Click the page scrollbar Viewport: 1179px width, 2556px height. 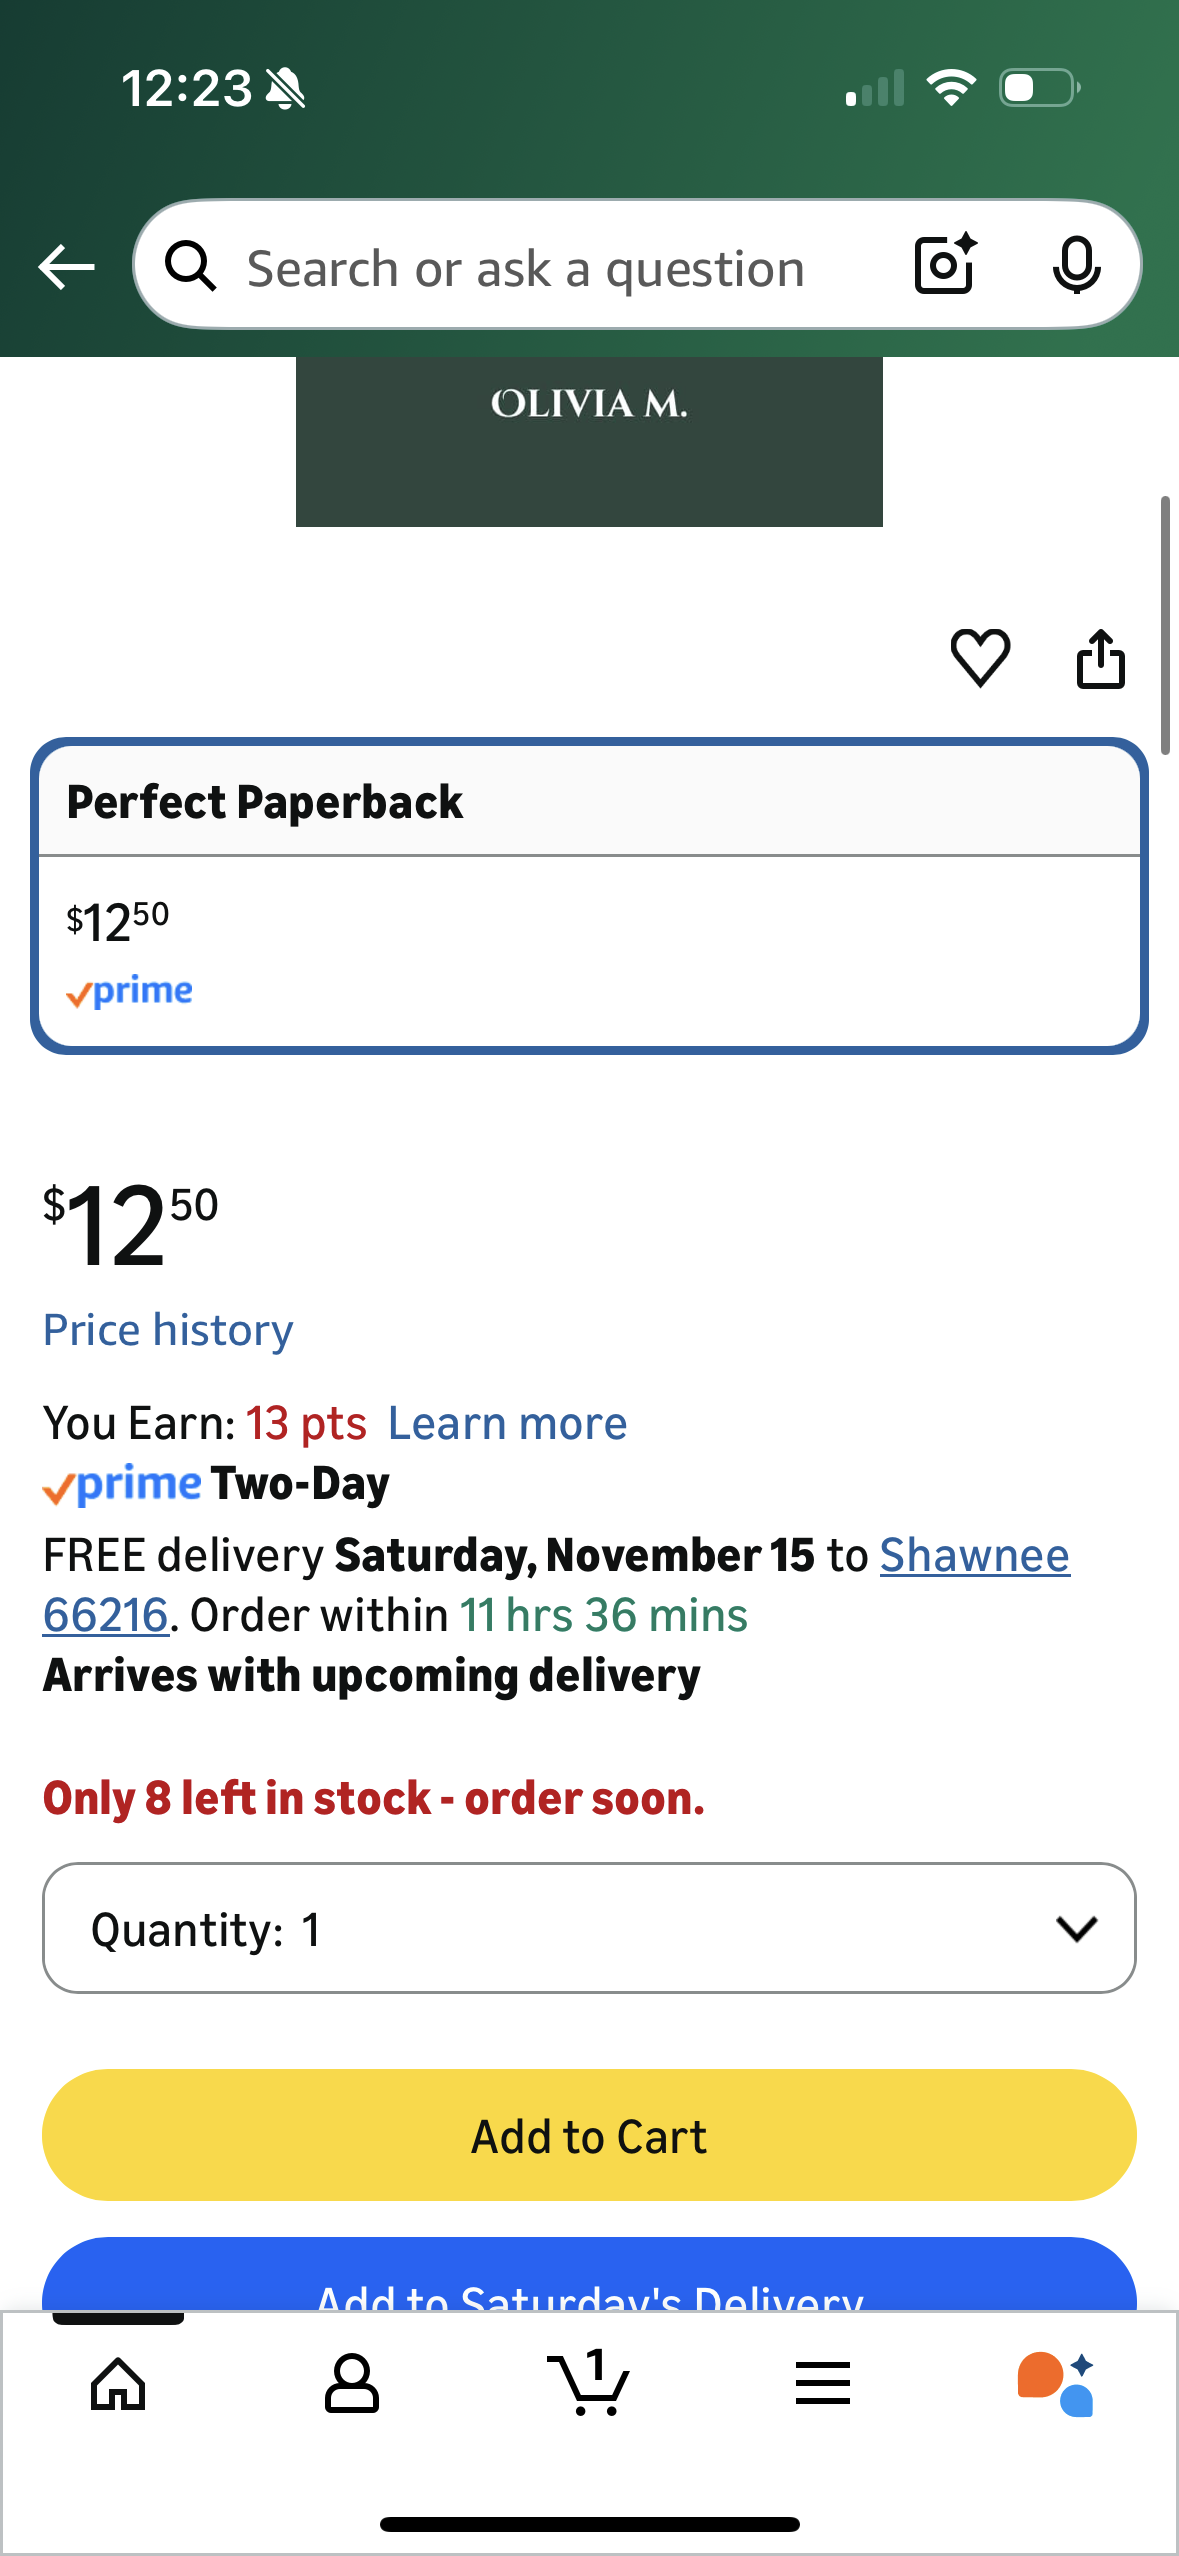click(x=1165, y=625)
